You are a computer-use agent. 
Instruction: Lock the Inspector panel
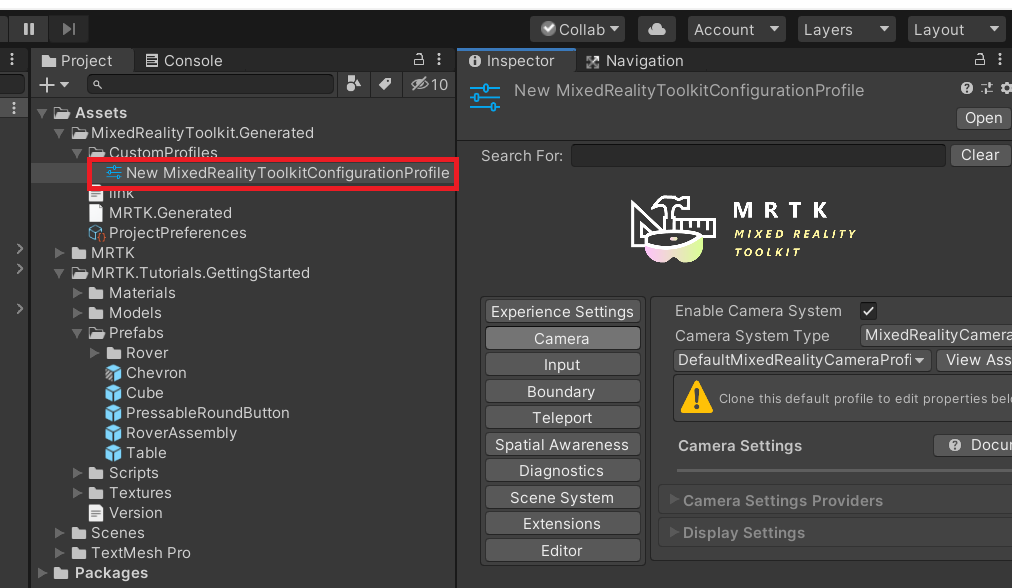pos(980,59)
